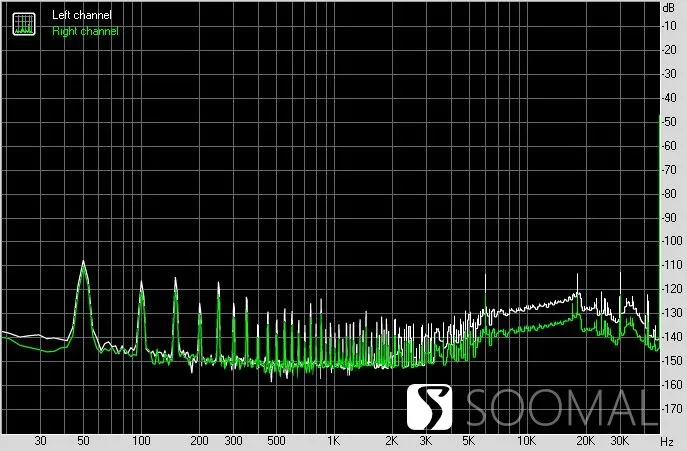Click the 20K frequency label
Image resolution: width=687 pixels, height=451 pixels.
[x=585, y=441]
